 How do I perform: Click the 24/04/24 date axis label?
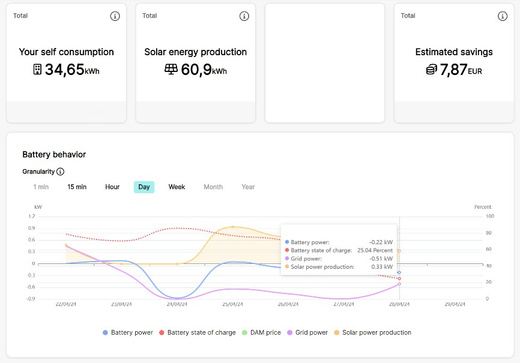(x=177, y=304)
